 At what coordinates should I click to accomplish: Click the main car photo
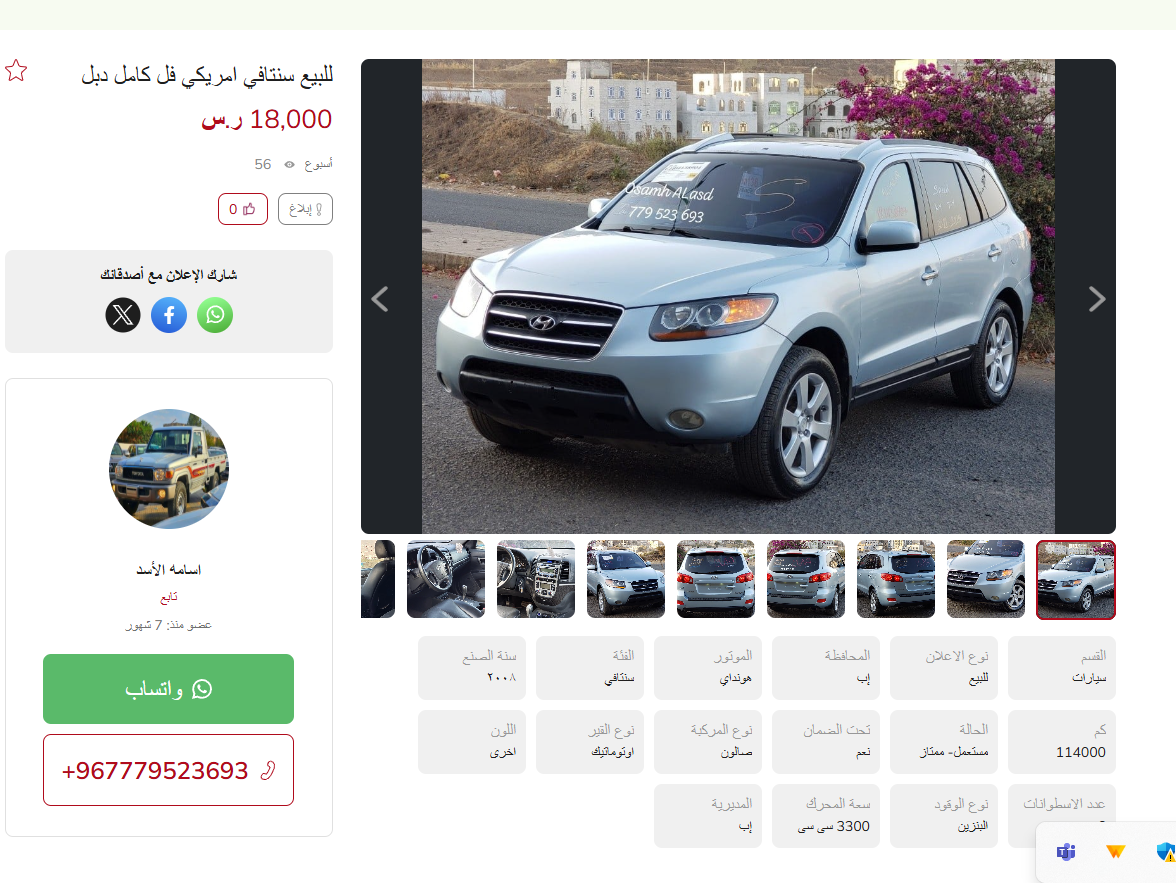738,296
